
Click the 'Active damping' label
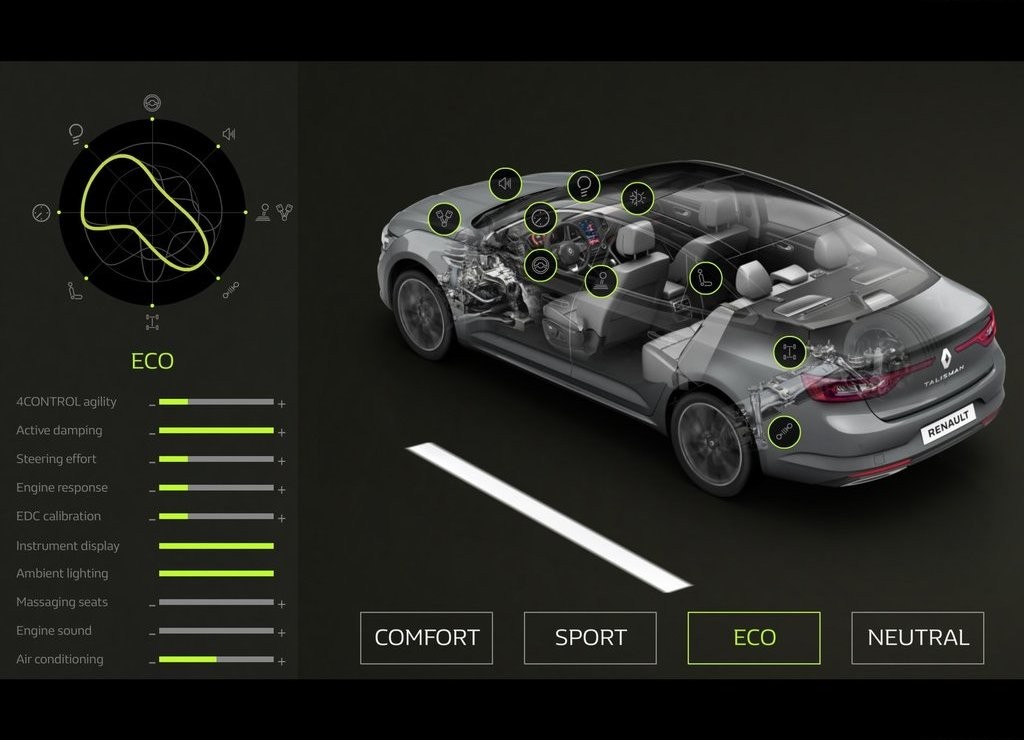[59, 430]
